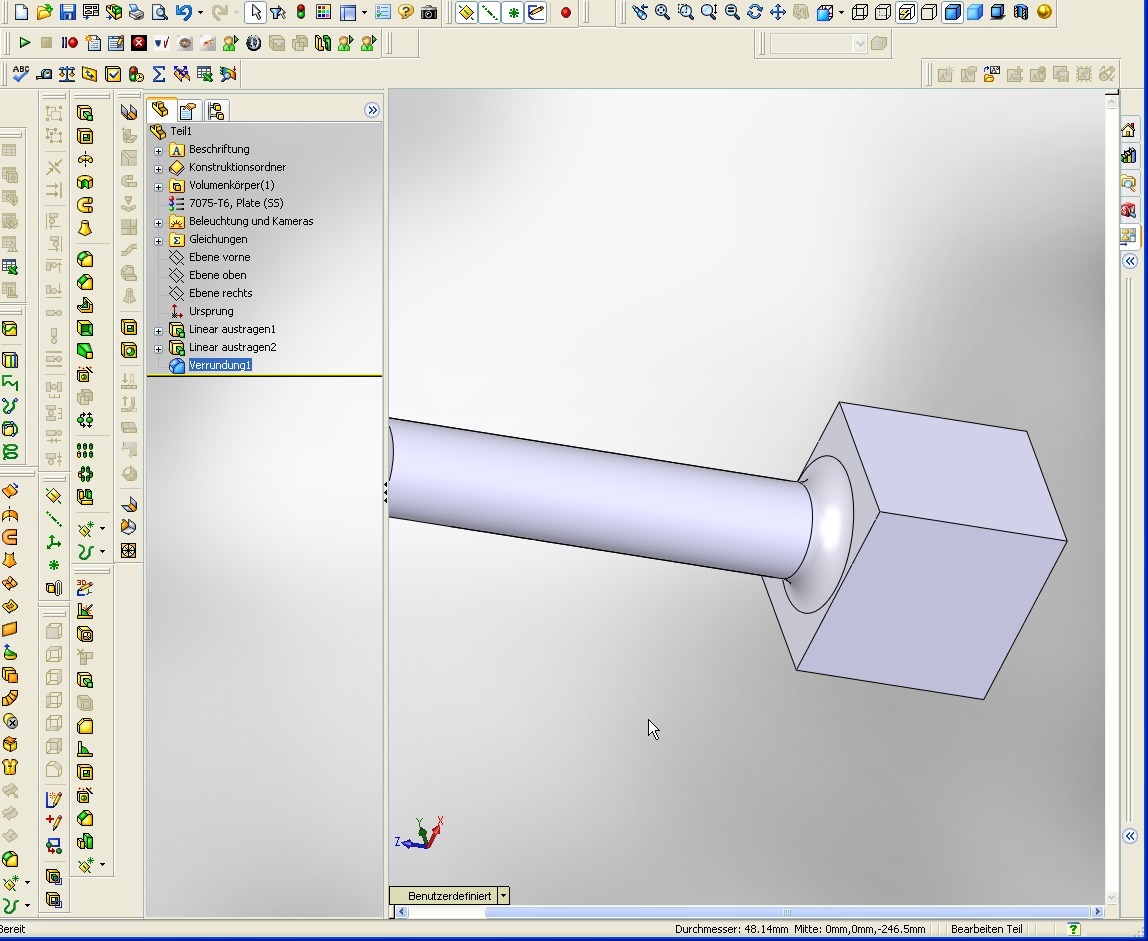This screenshot has height=941, width=1148.
Task: Click the screen capture camera icon
Action: click(x=429, y=13)
